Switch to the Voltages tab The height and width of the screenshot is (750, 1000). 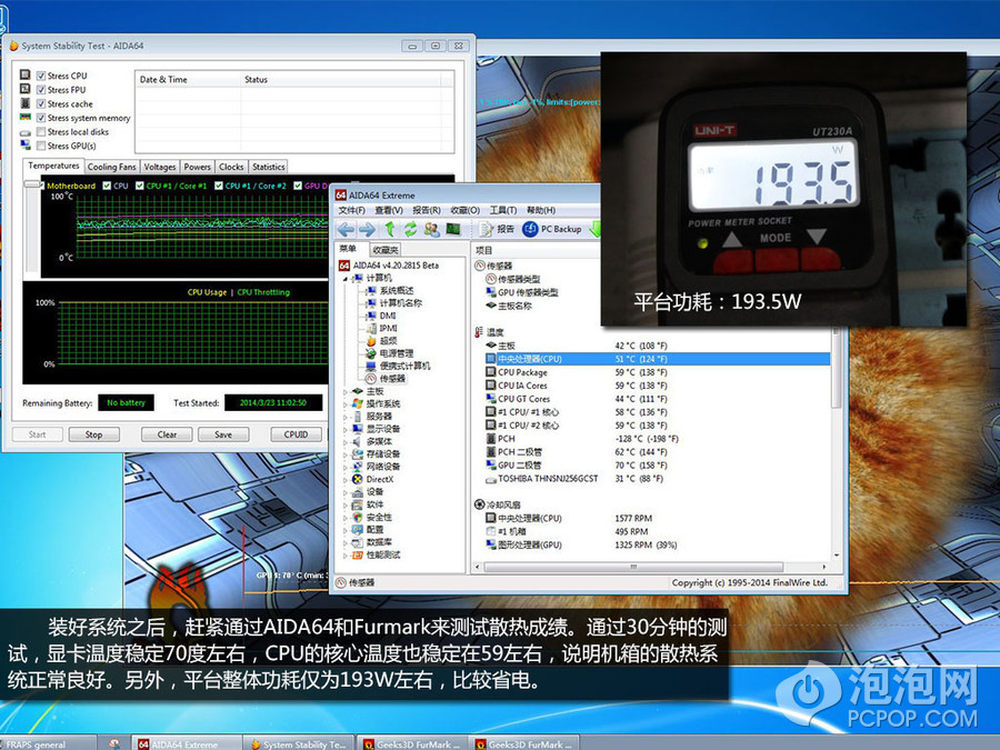click(x=159, y=167)
